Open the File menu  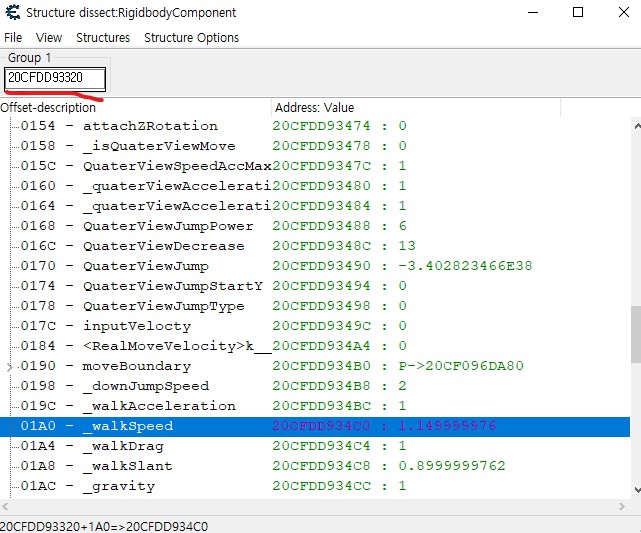tap(13, 37)
